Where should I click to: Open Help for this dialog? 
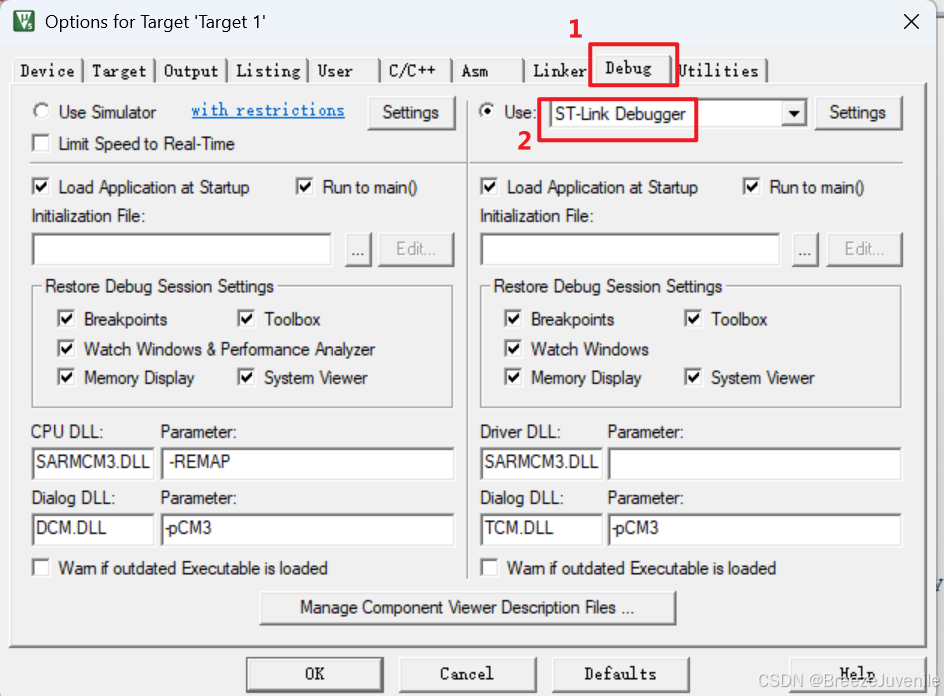857,674
